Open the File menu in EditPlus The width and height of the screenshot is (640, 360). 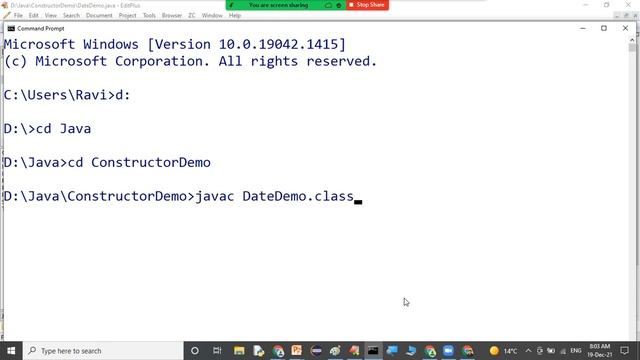tap(18, 16)
